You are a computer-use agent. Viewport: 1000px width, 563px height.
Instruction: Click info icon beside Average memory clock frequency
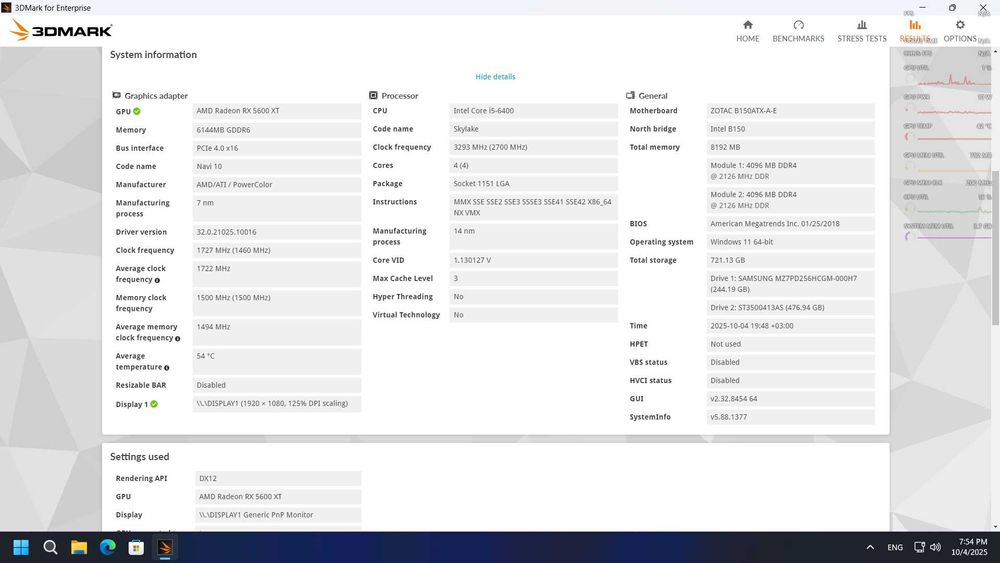(178, 339)
